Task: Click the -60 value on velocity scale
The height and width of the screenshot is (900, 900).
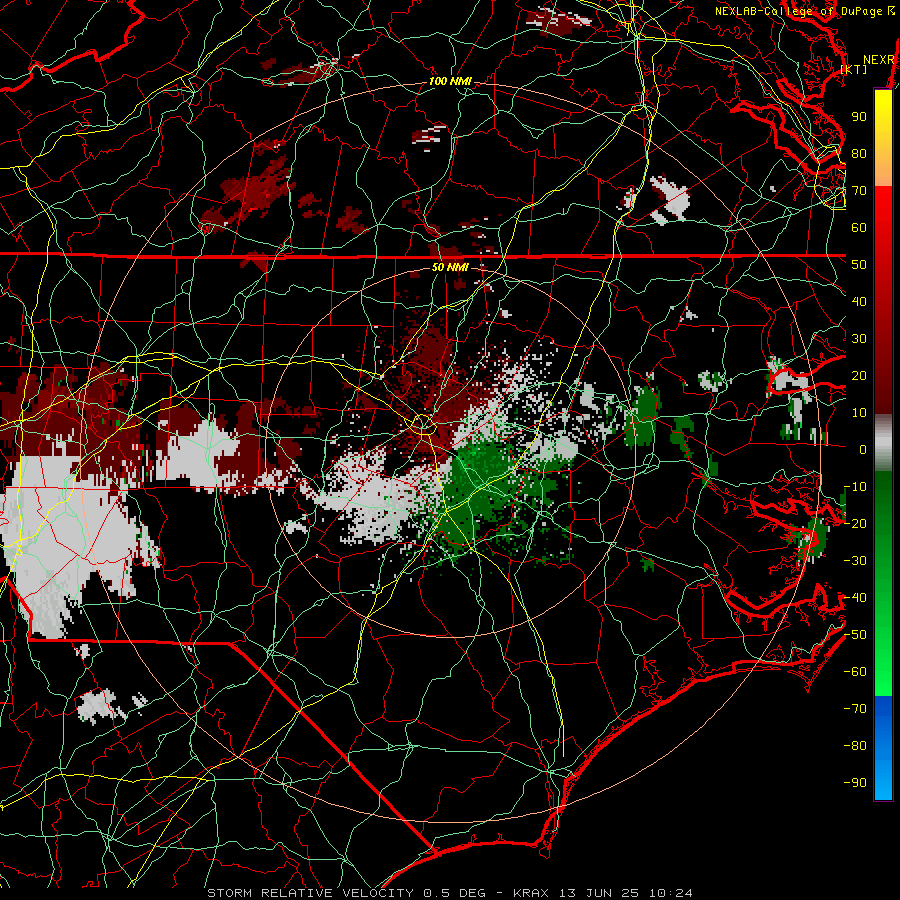Action: point(855,672)
